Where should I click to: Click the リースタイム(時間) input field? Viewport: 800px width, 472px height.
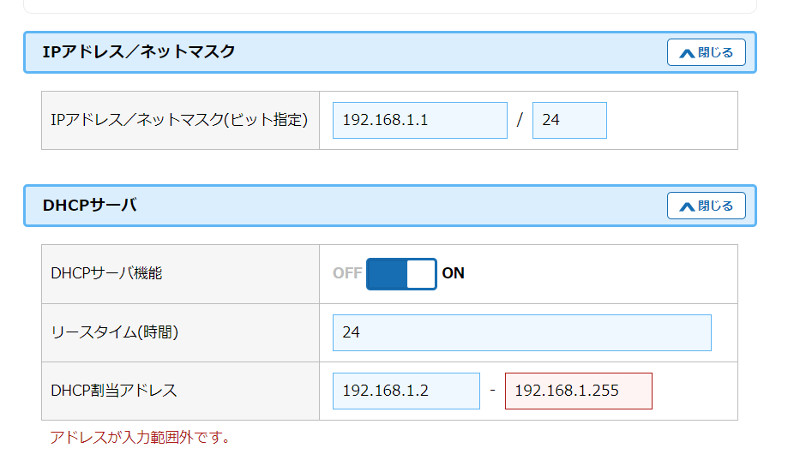tap(522, 333)
